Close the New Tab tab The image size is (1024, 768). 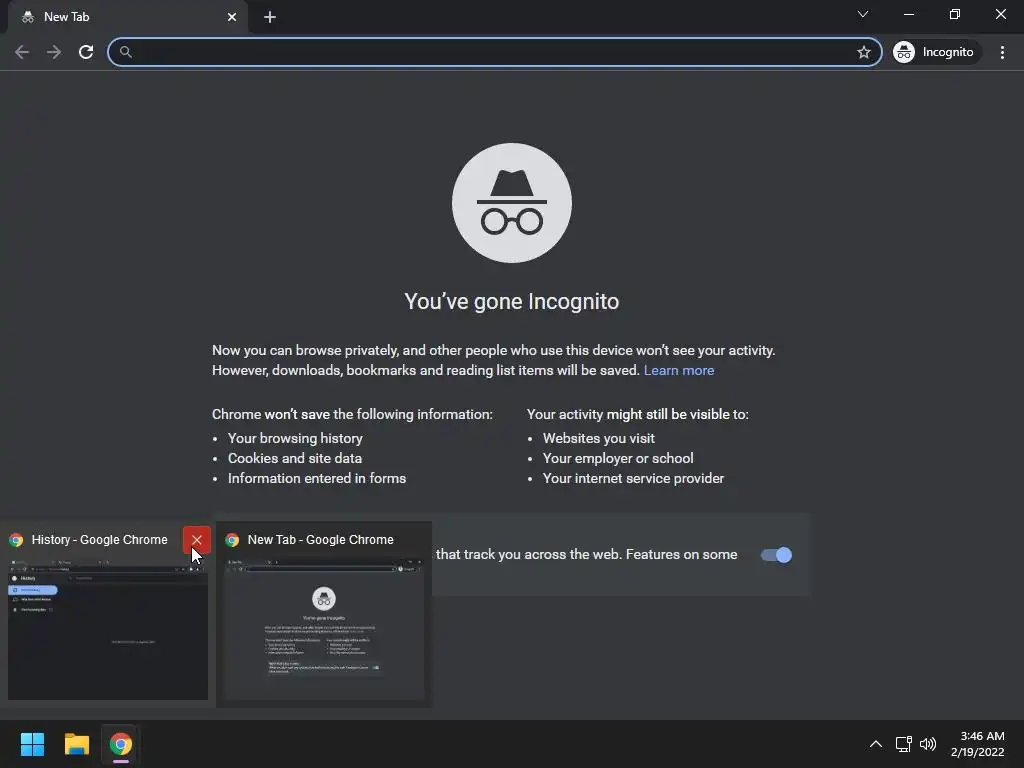pyautogui.click(x=232, y=17)
